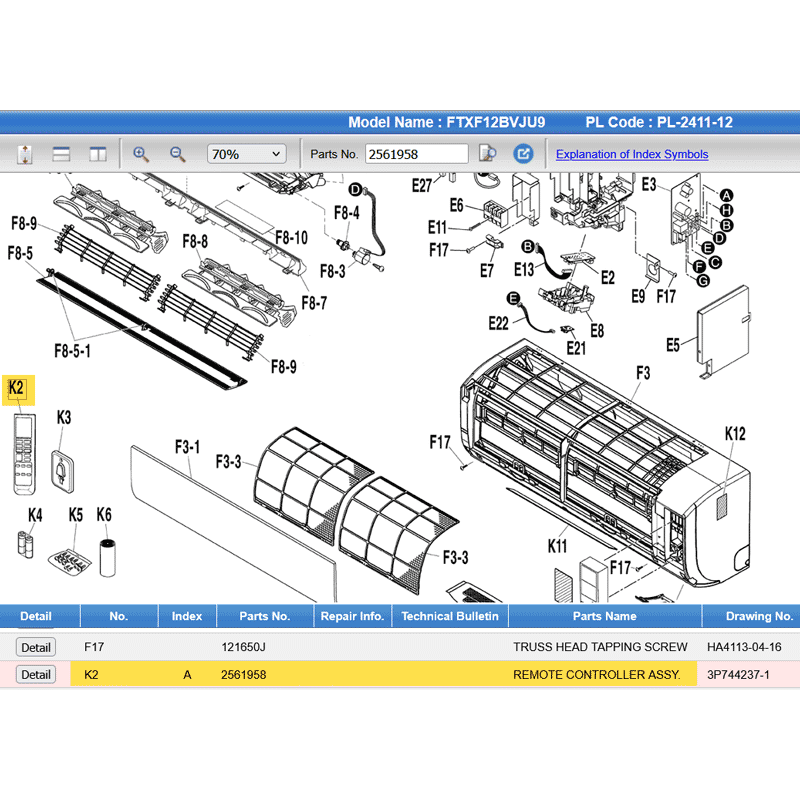Screen dimensions: 800x800
Task: Select highlighted K2 label in diagram
Action: (16, 388)
